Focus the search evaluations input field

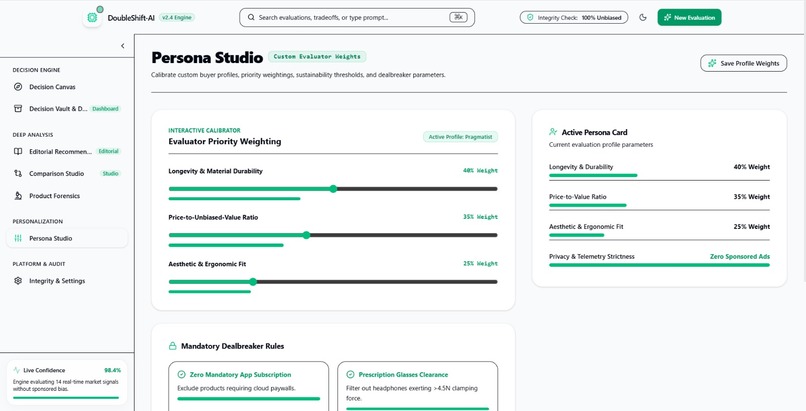point(357,17)
